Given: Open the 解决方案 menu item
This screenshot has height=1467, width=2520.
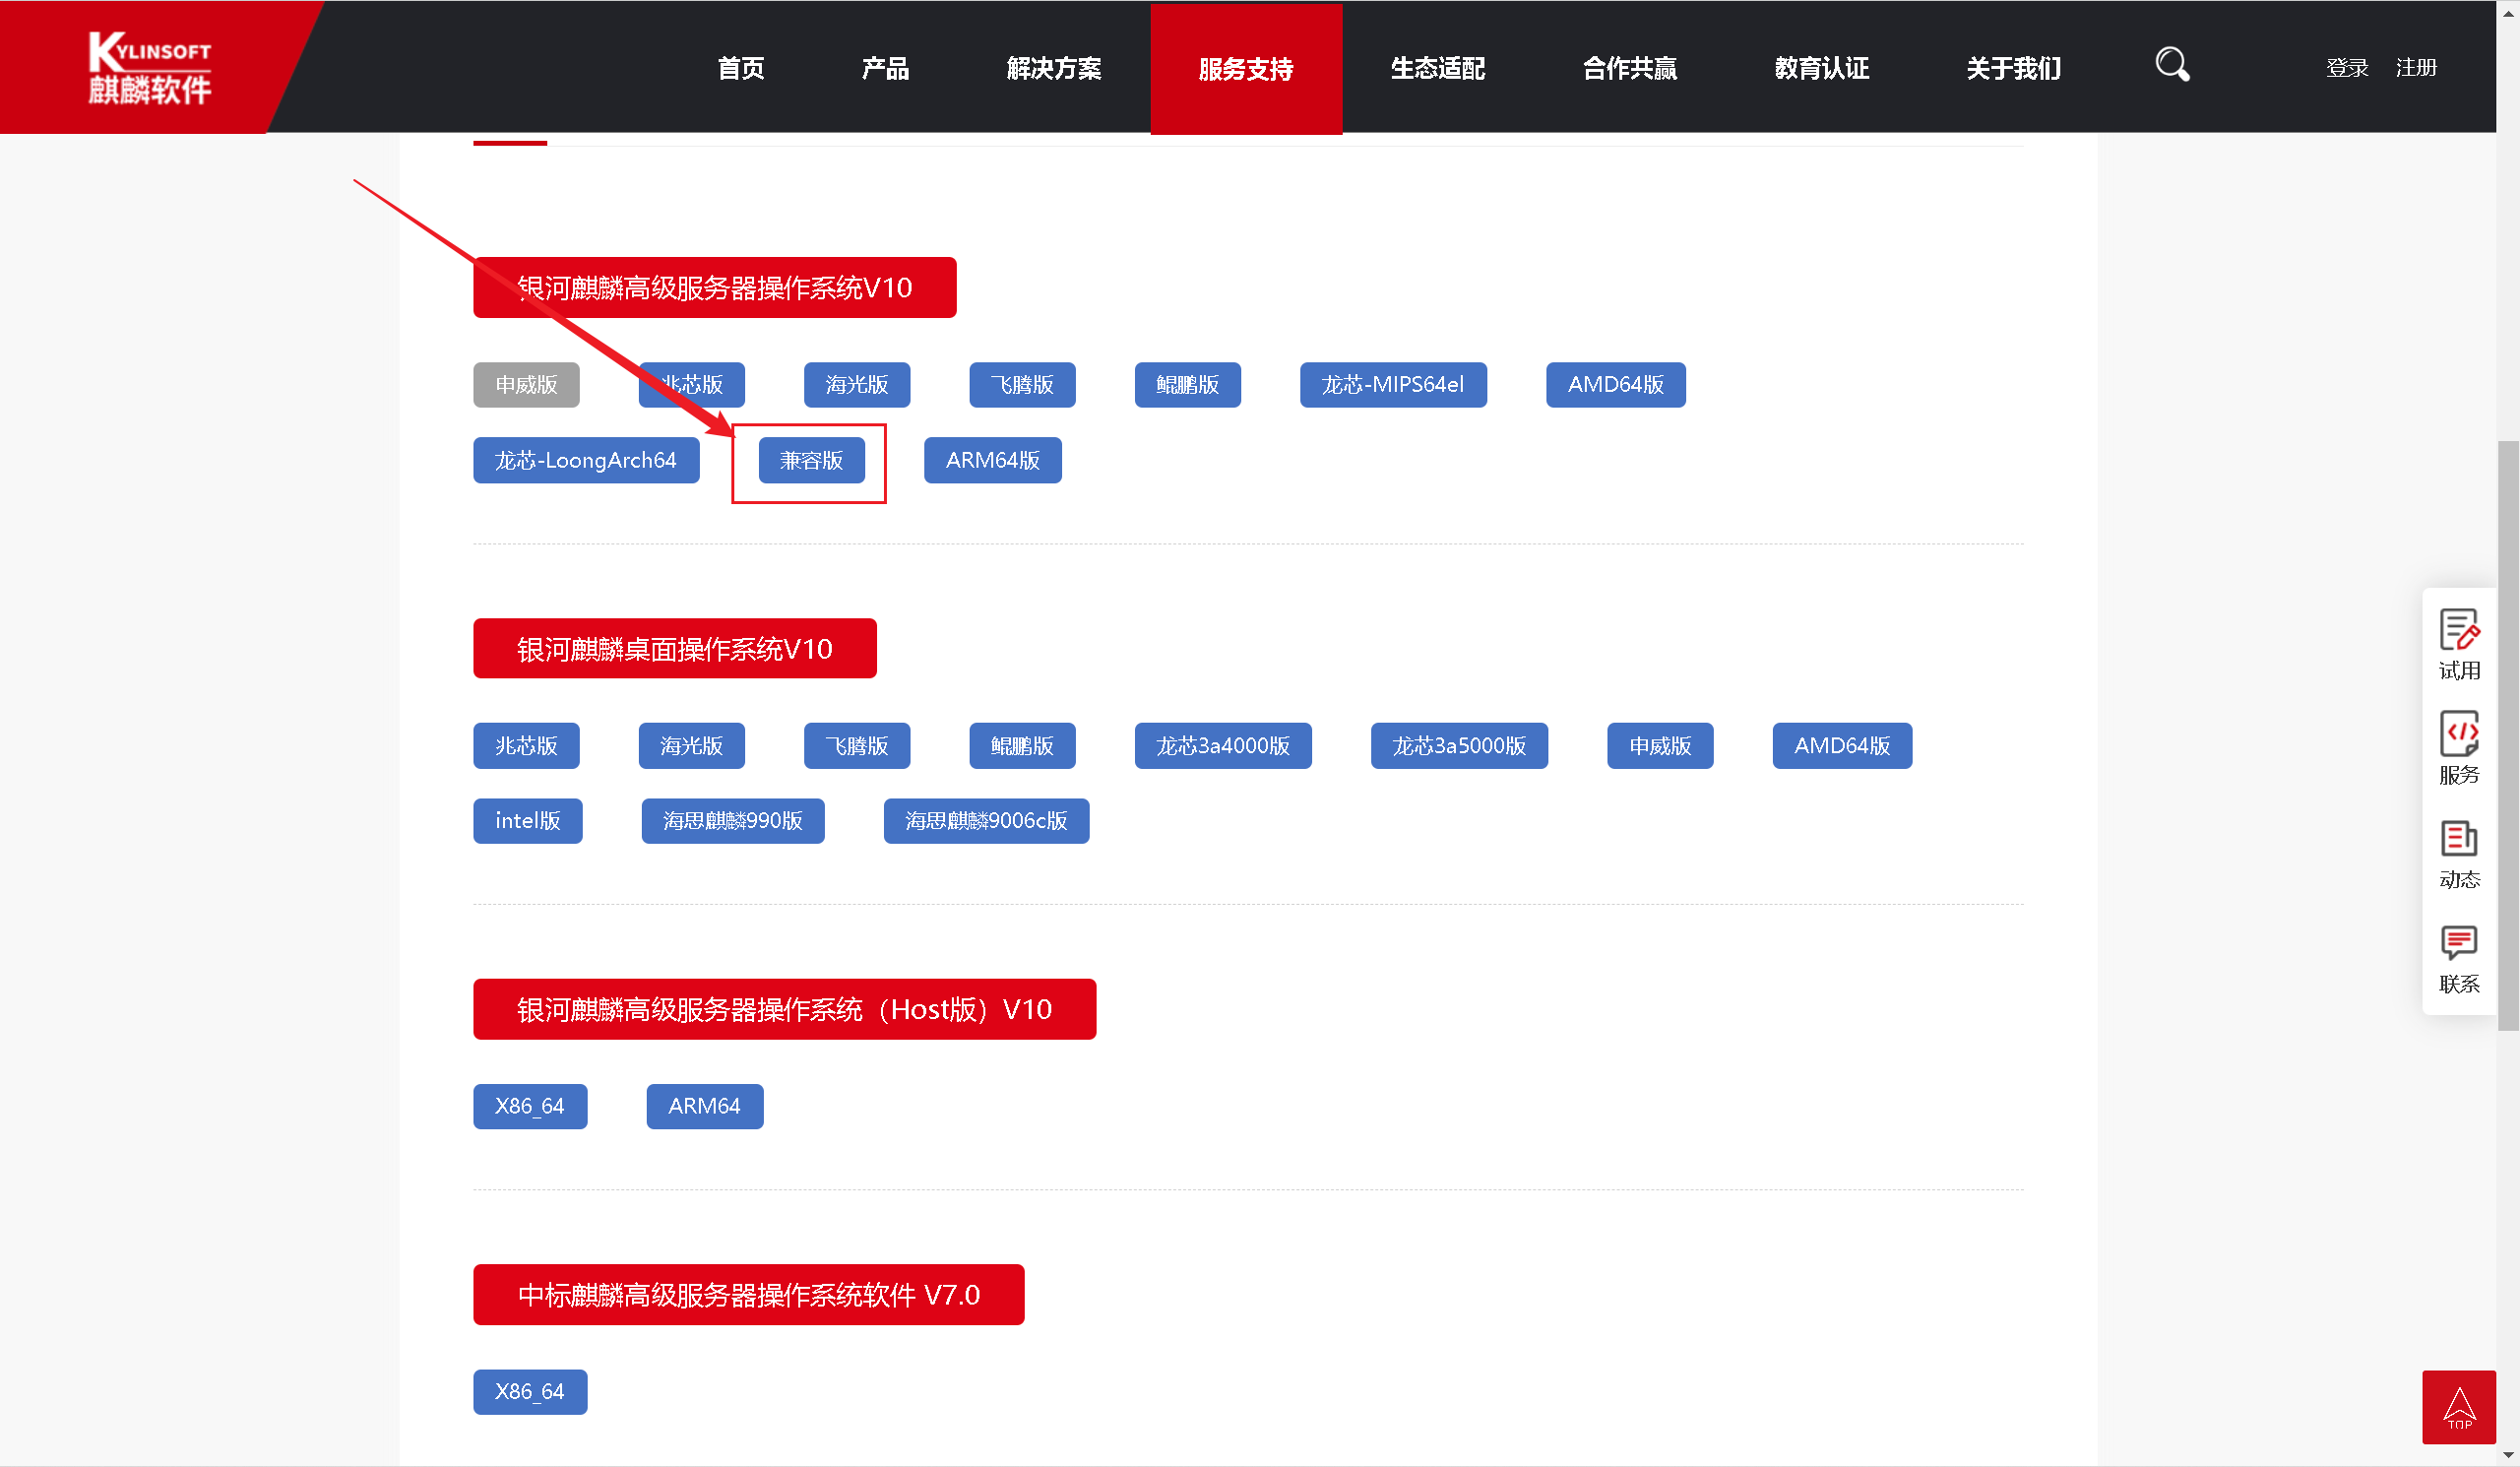Looking at the screenshot, I should pyautogui.click(x=1054, y=68).
